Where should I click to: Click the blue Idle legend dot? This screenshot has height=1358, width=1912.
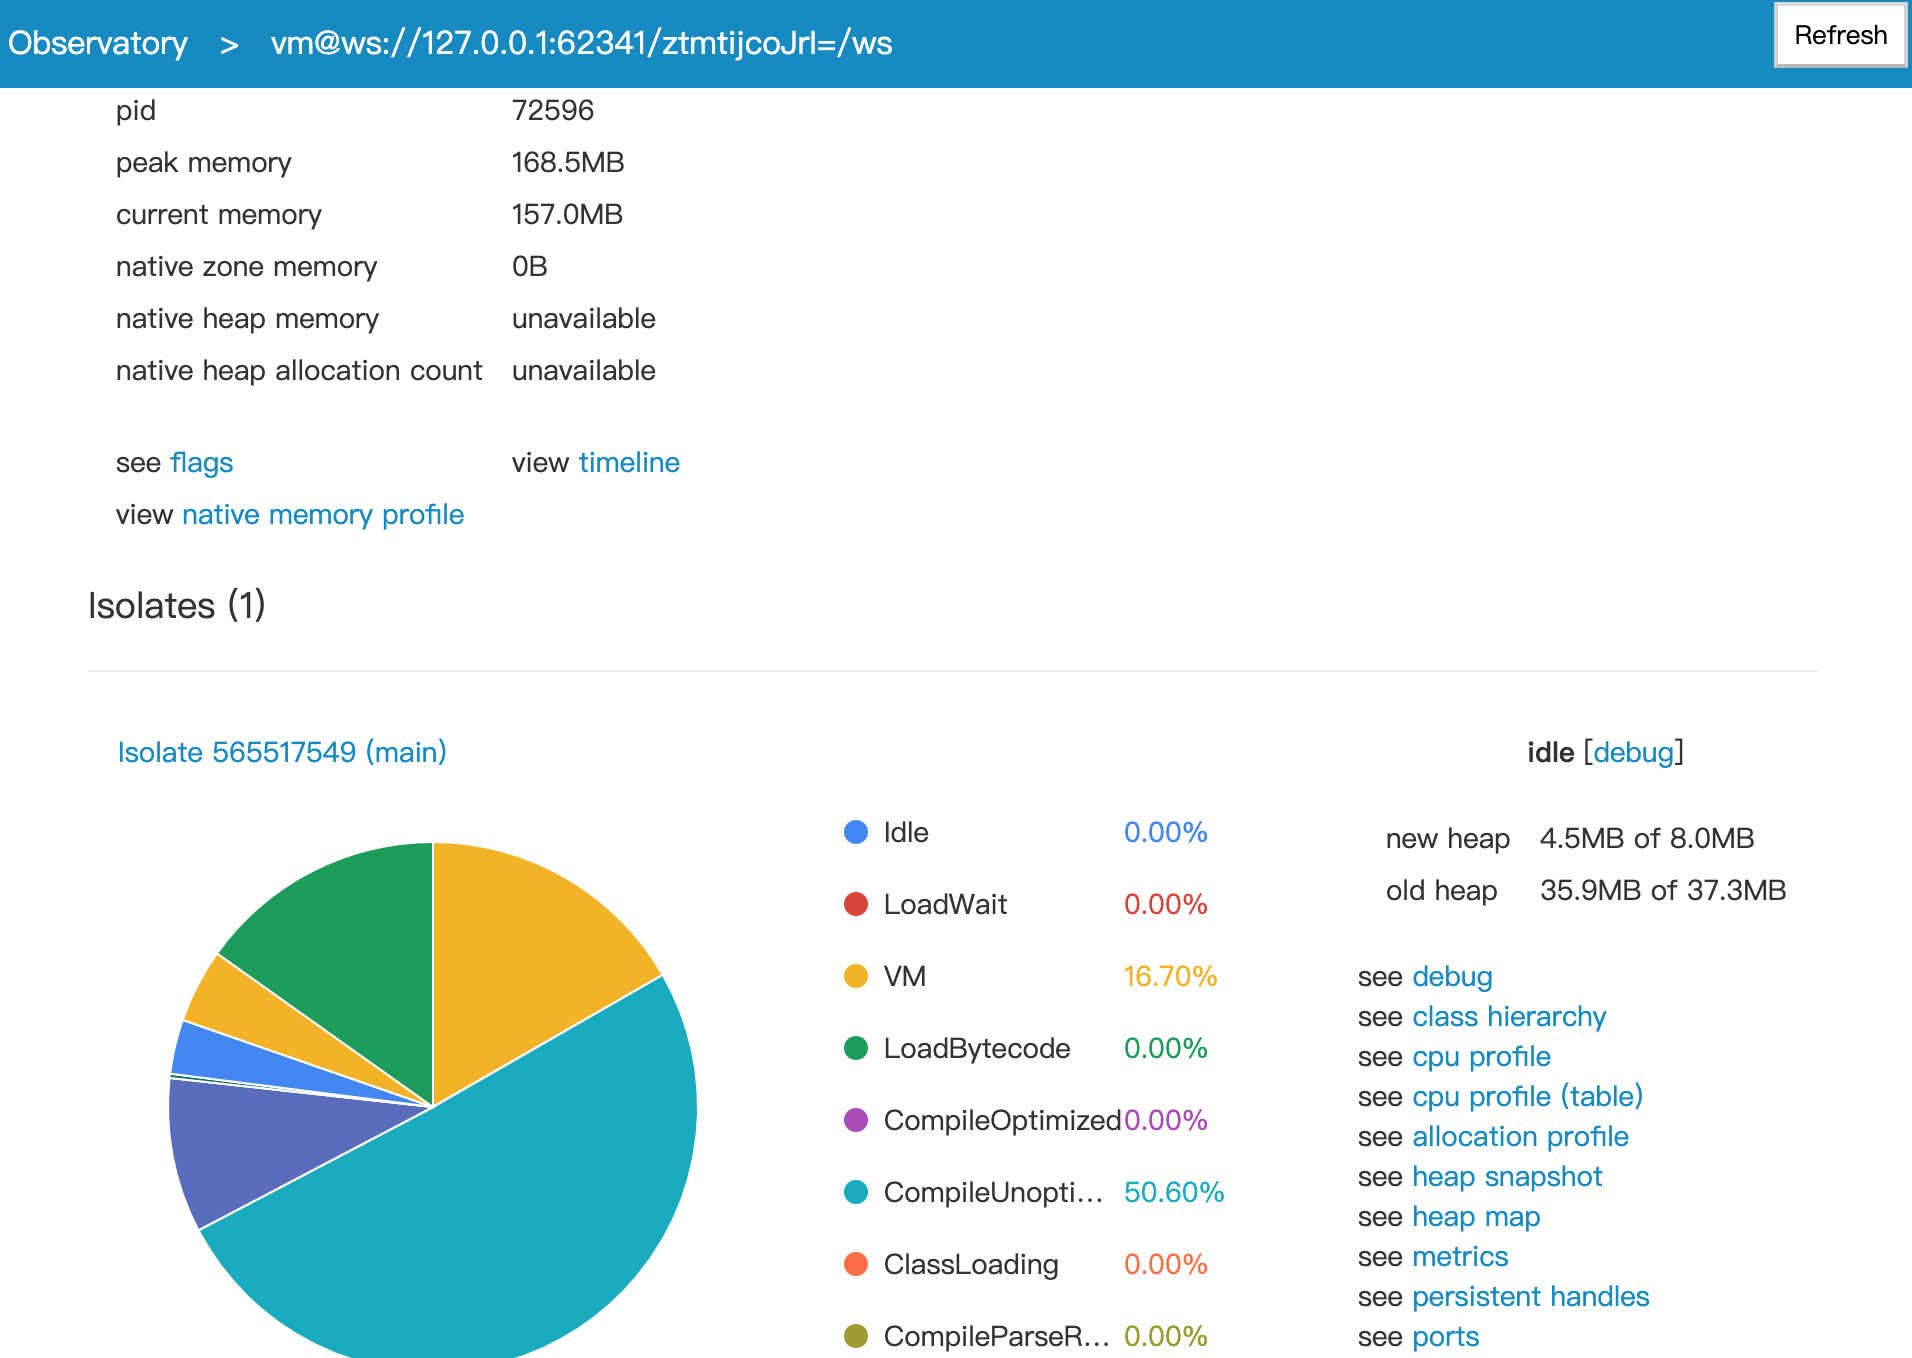(856, 832)
